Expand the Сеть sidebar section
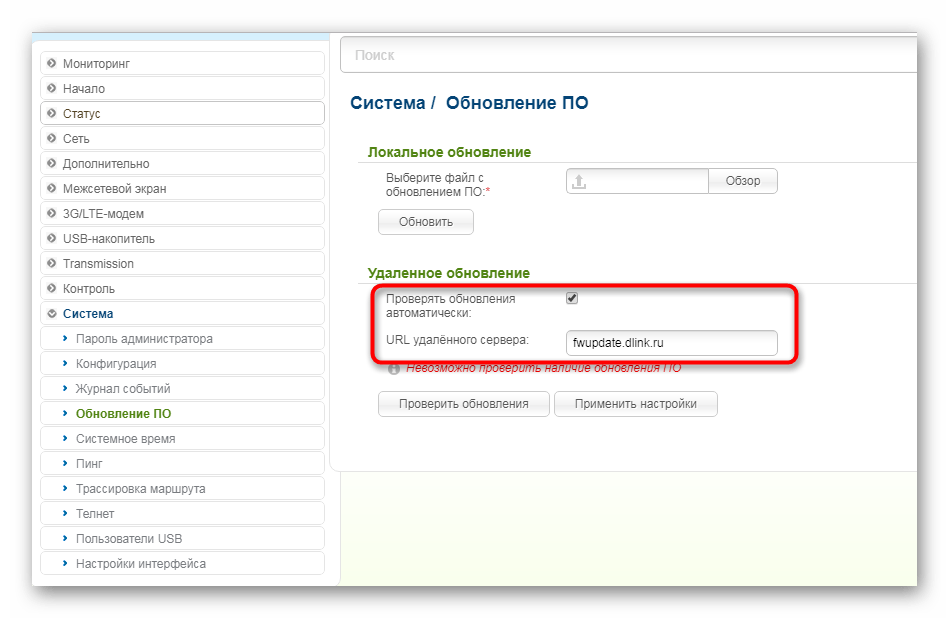This screenshot has height=618, width=949. (x=76, y=139)
